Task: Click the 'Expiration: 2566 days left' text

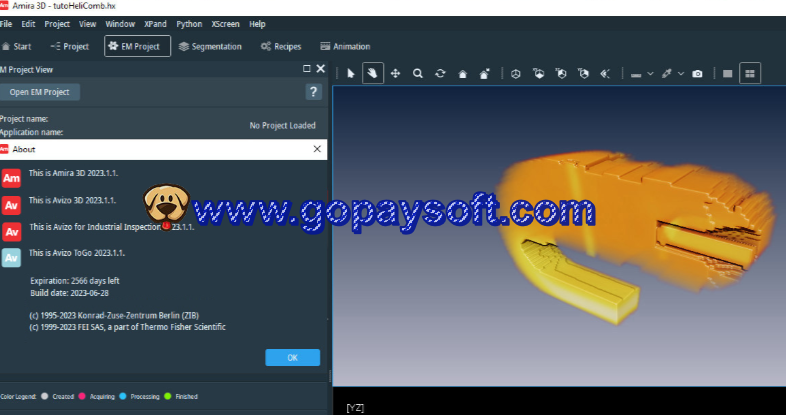Action: [x=75, y=281]
